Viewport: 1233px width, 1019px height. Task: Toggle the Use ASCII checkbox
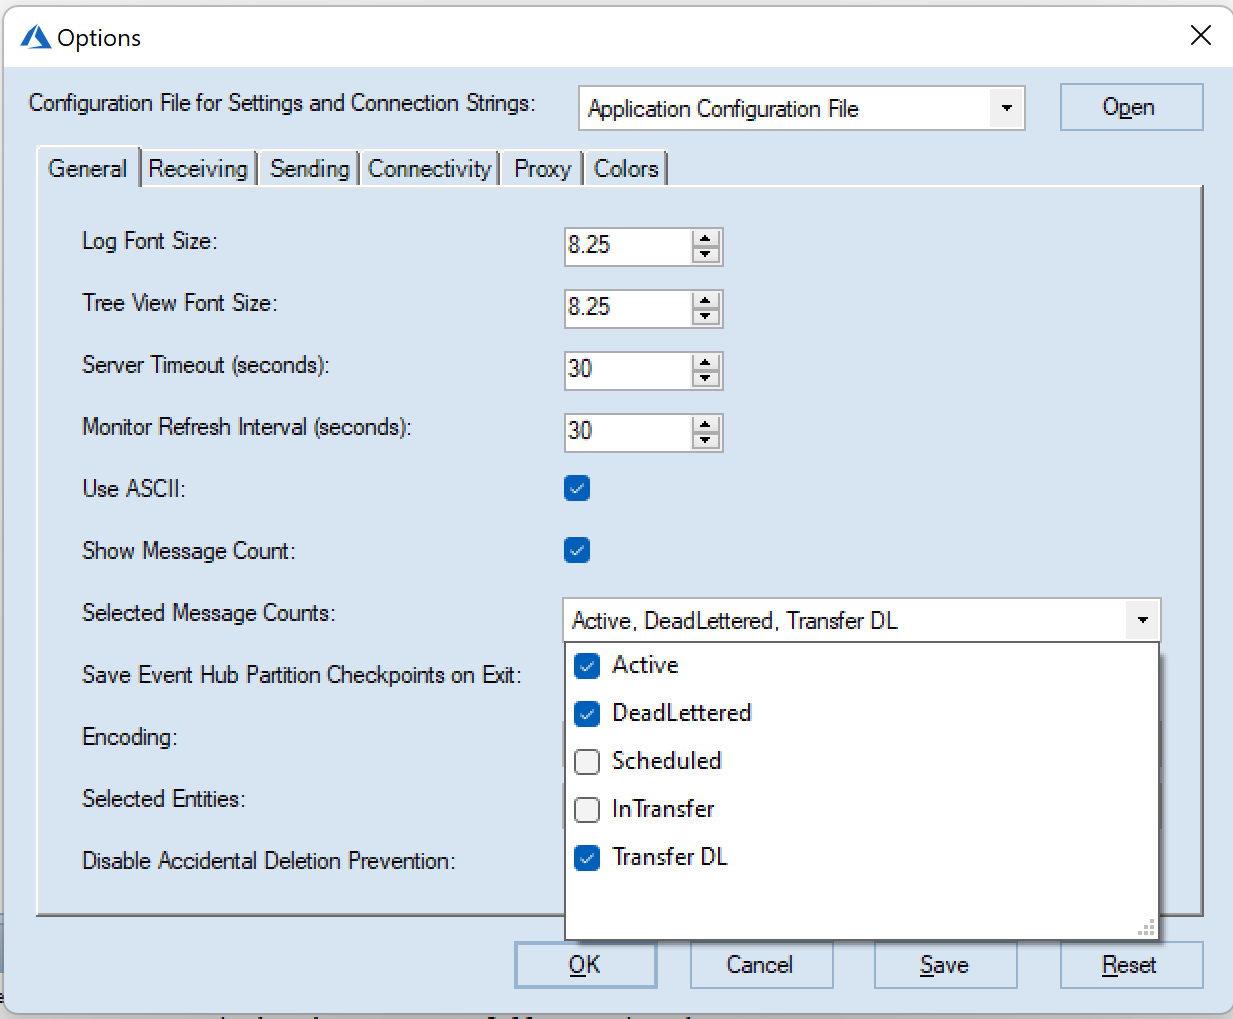577,488
